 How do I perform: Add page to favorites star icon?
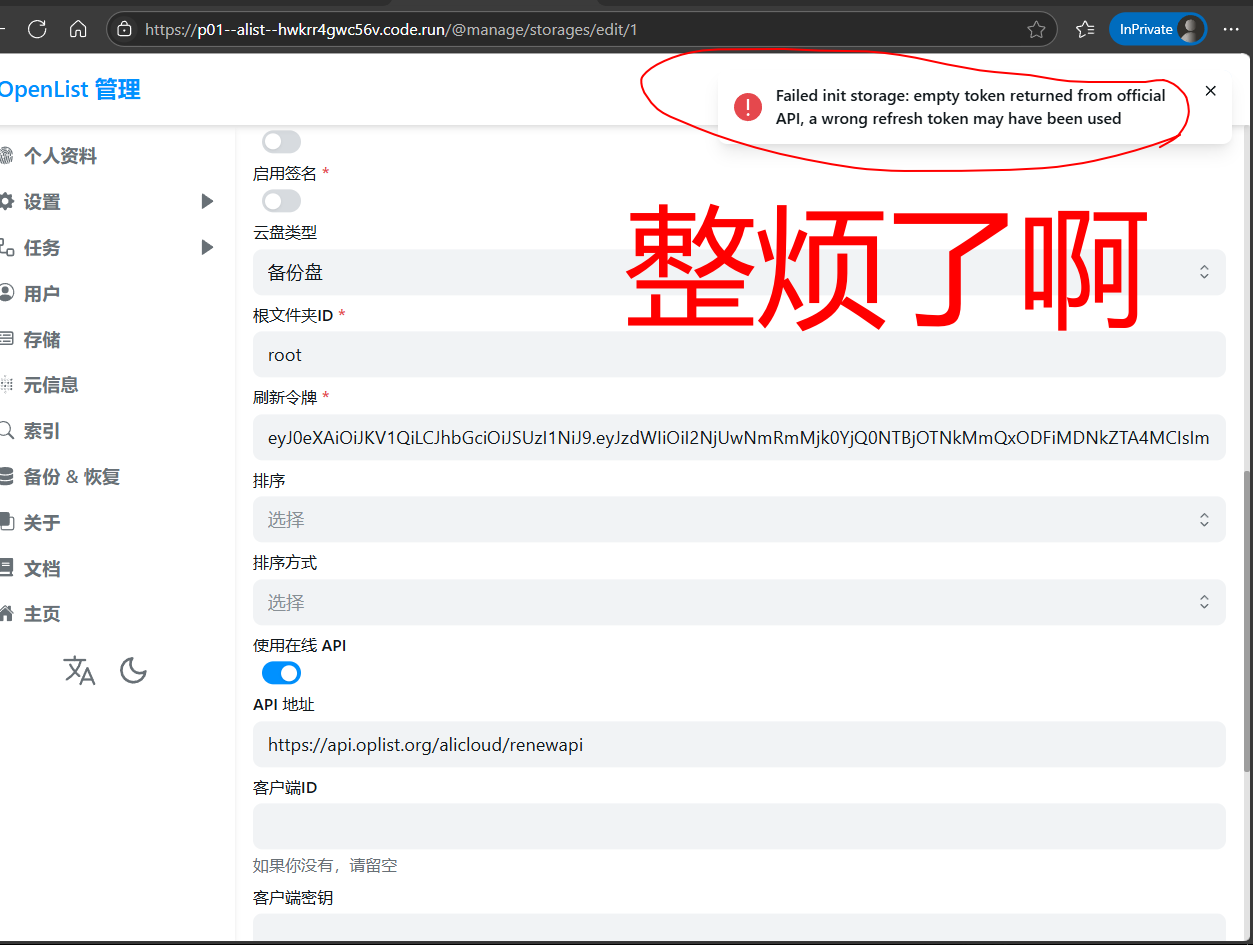pyautogui.click(x=1036, y=29)
